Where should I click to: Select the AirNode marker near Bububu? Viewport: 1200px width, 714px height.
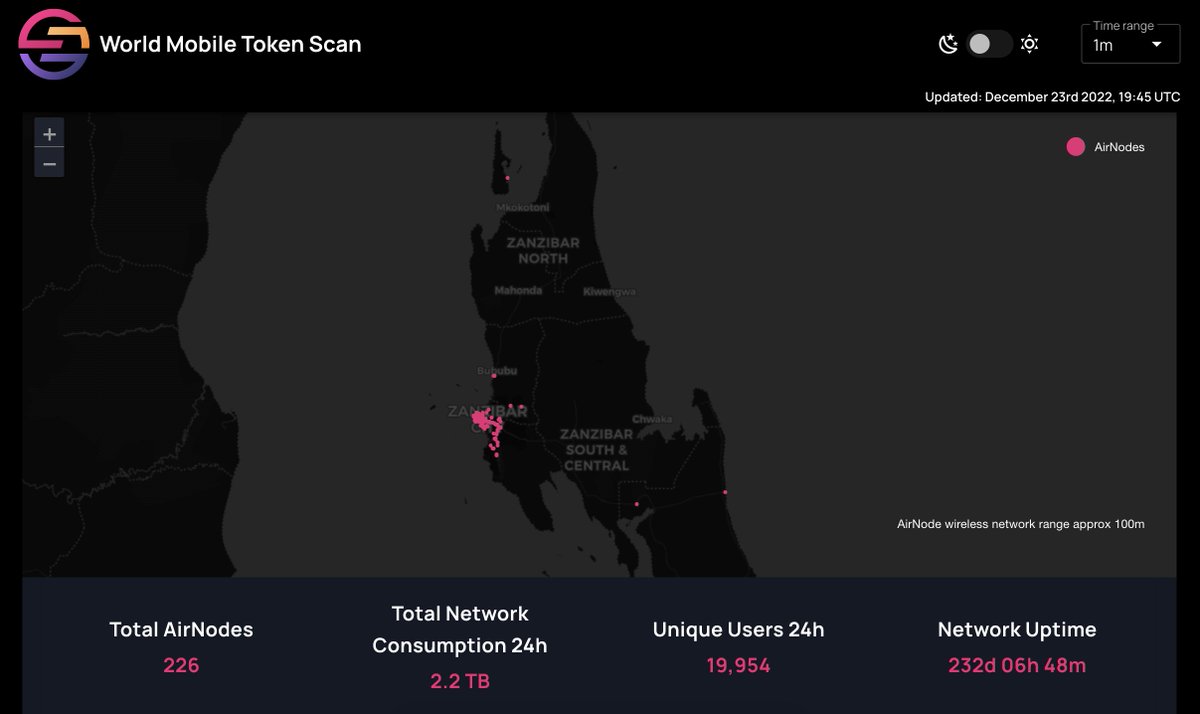pyautogui.click(x=494, y=376)
